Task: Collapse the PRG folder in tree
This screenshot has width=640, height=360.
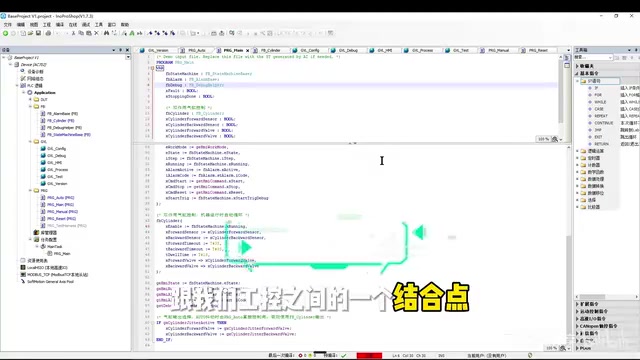Action: tap(30, 191)
